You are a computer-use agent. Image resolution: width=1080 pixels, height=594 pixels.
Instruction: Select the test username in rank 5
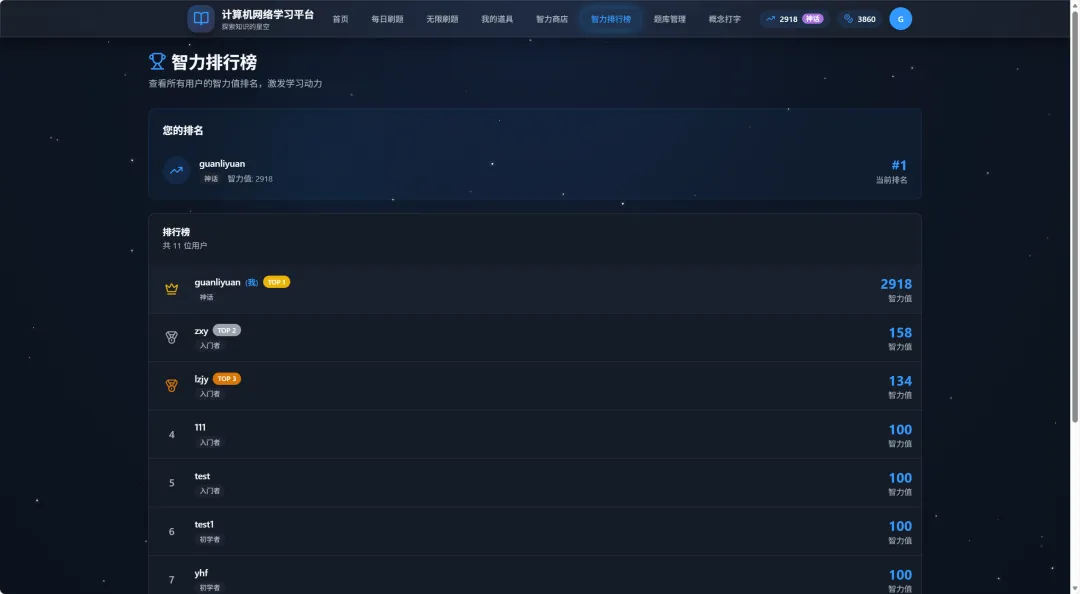coord(202,476)
